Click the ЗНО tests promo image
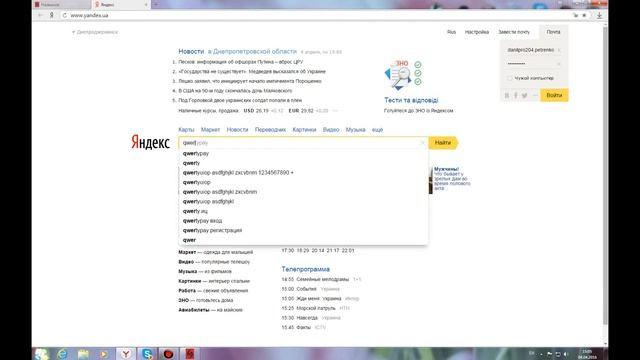 403,76
